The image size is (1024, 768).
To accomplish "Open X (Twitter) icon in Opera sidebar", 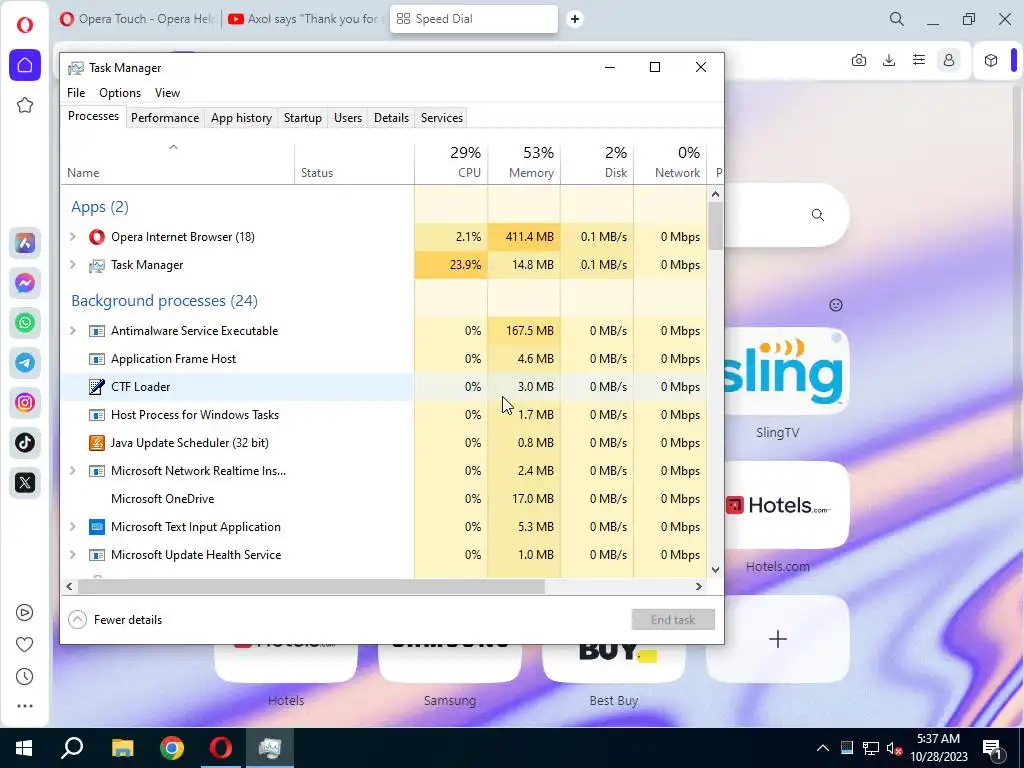I will (25, 483).
